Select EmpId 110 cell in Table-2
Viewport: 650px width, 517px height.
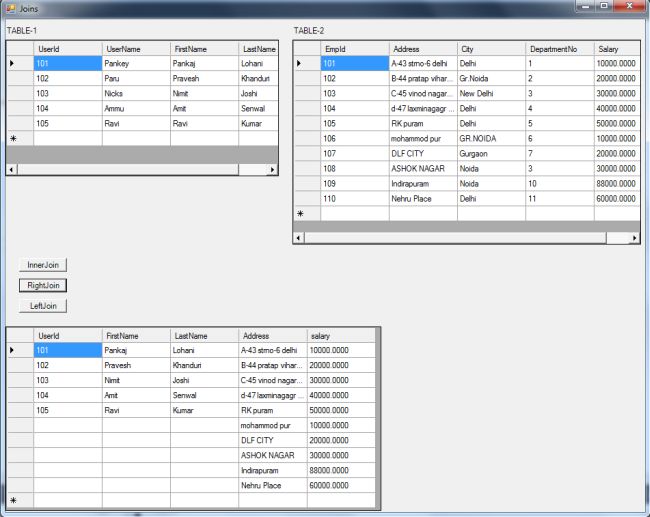tap(355, 199)
